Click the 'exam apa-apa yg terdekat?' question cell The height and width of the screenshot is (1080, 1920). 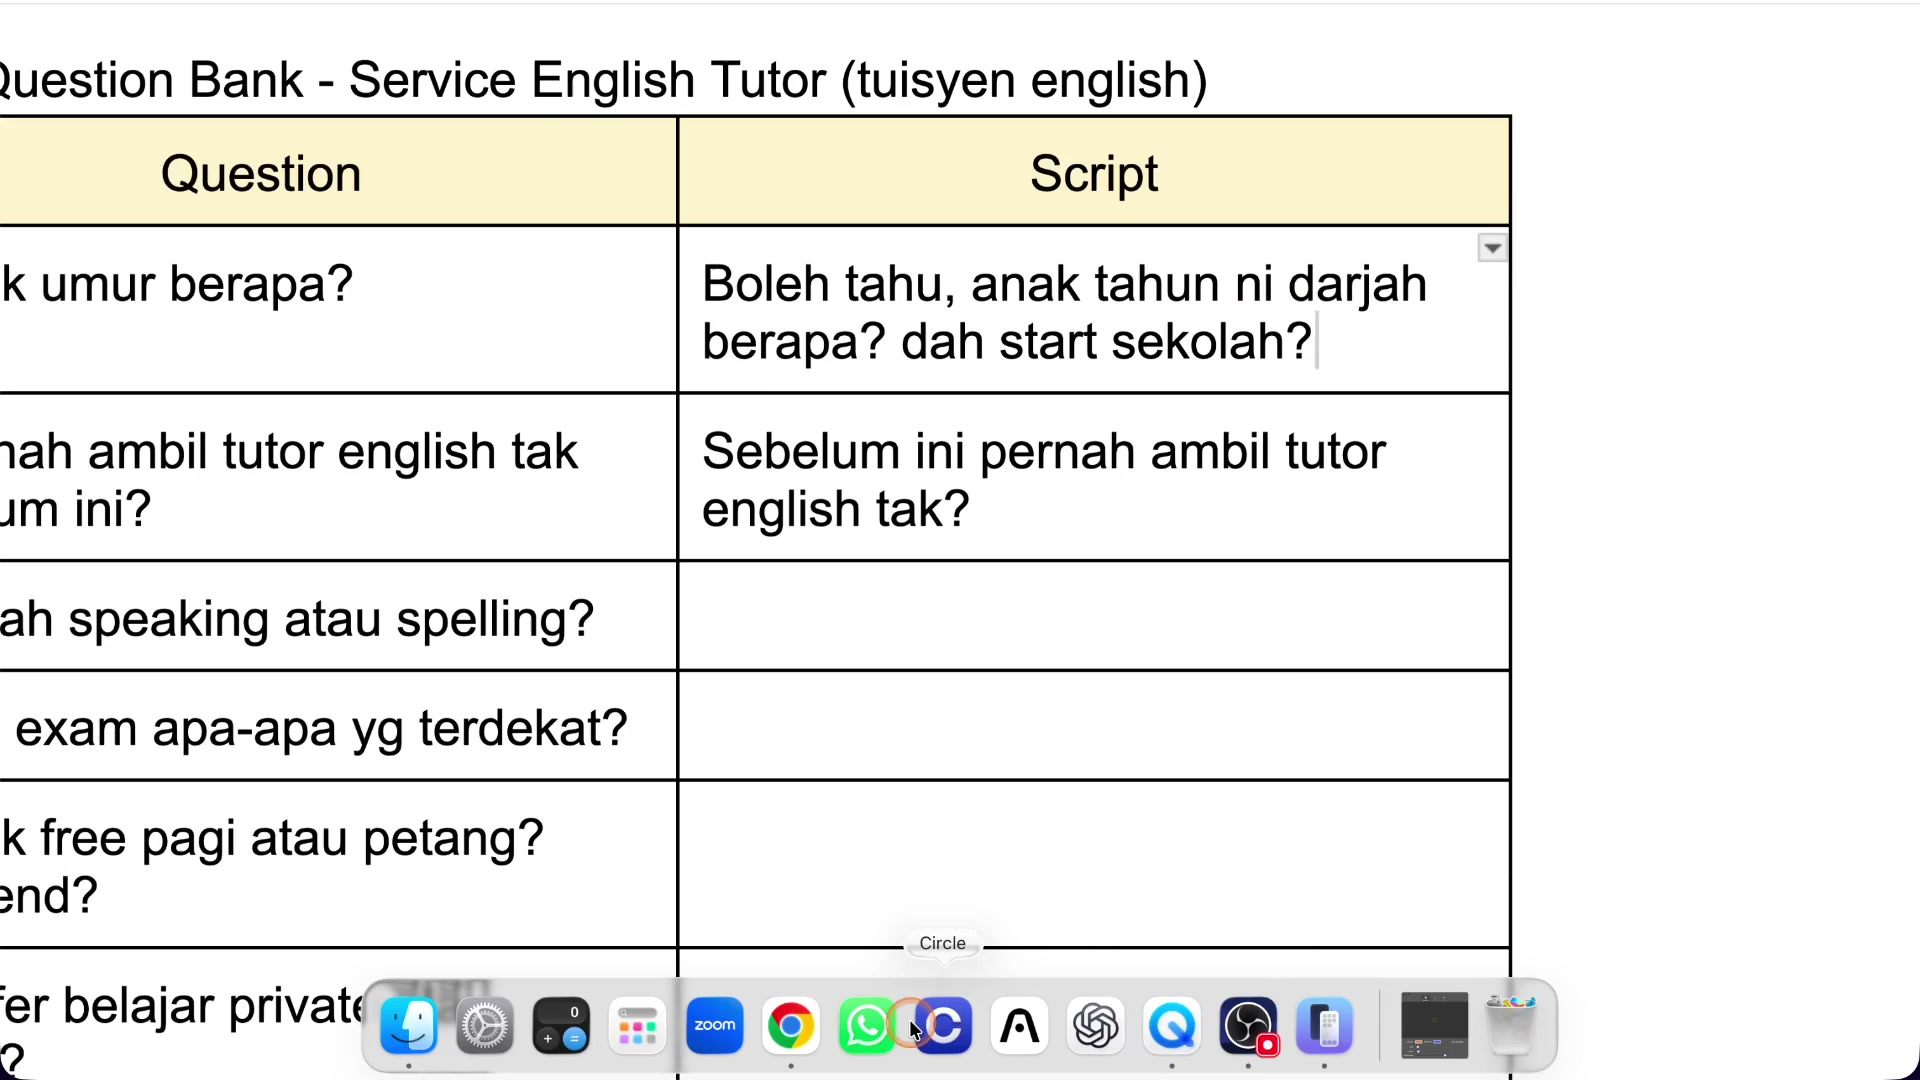point(338,727)
